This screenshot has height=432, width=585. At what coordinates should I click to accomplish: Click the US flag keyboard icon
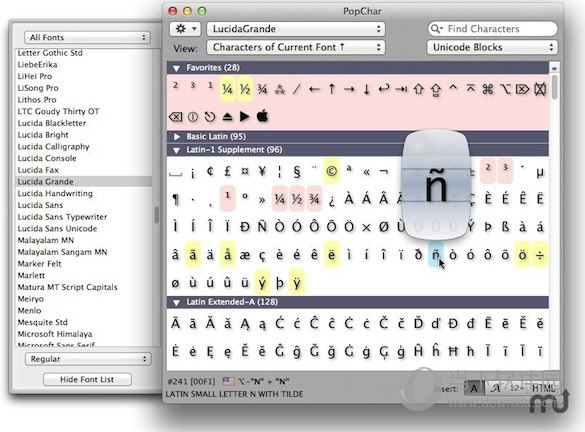(228, 381)
